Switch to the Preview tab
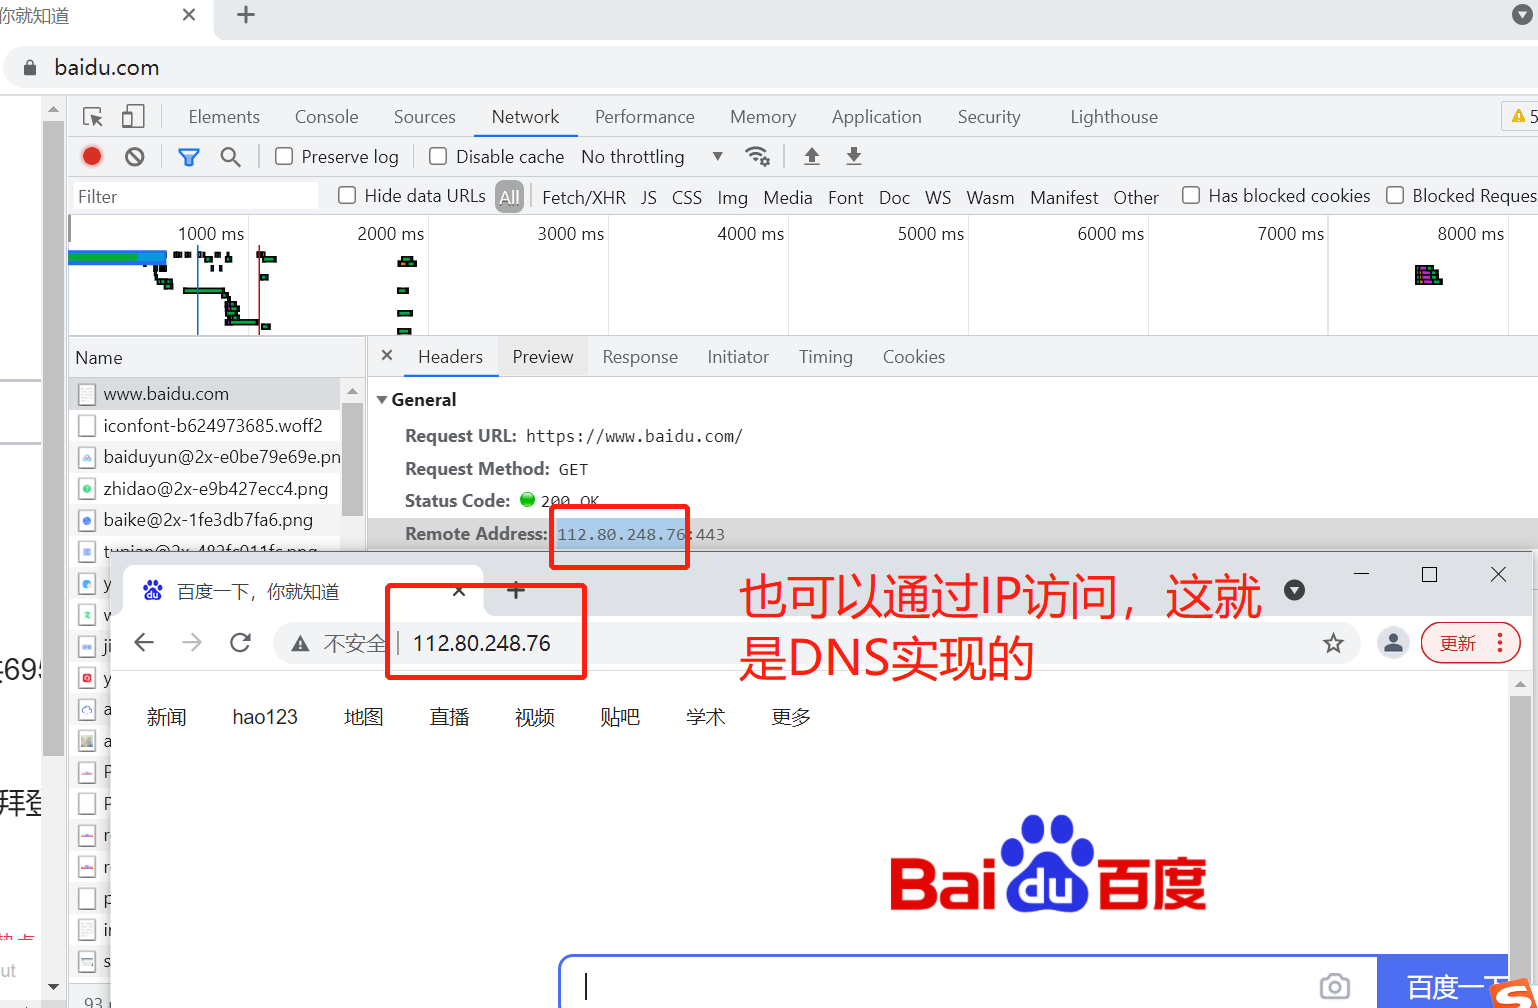Image resolution: width=1538 pixels, height=1008 pixels. (x=543, y=357)
